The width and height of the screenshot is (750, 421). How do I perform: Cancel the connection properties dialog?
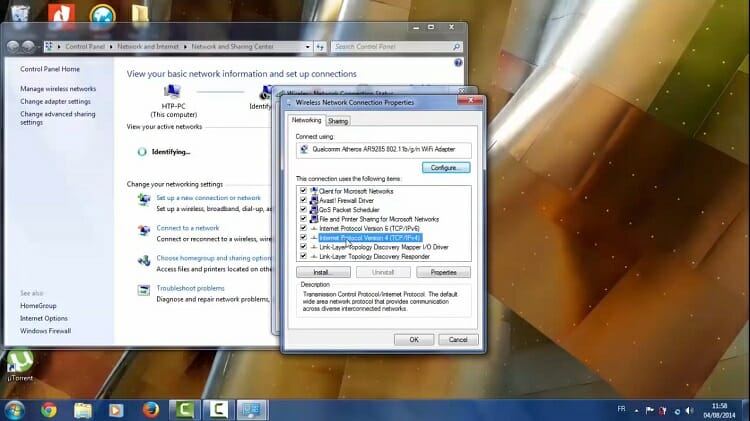pos(458,340)
